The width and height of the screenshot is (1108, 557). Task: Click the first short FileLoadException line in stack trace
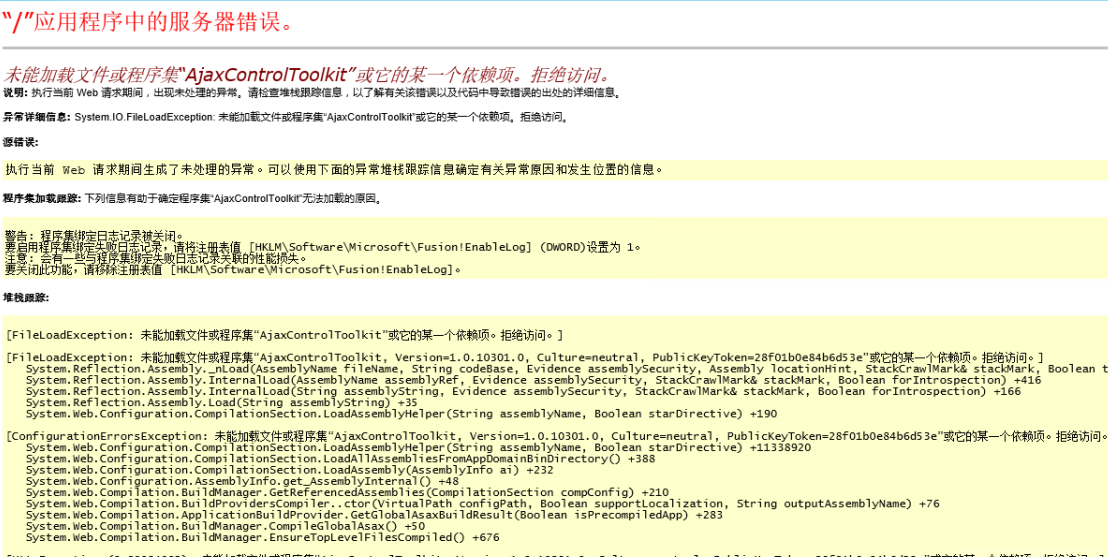[284, 334]
